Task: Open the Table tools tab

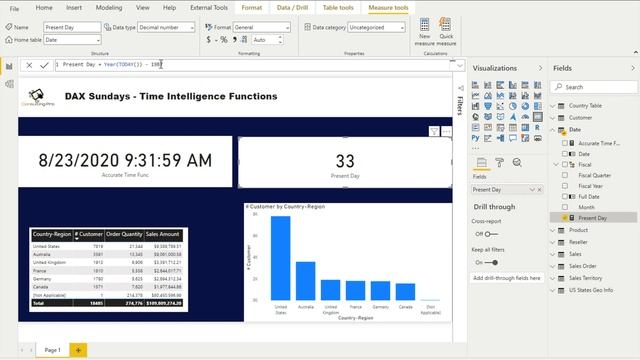Action: (x=338, y=8)
